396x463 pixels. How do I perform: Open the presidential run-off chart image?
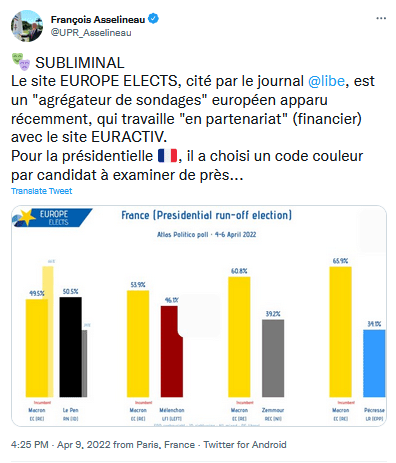tap(199, 316)
